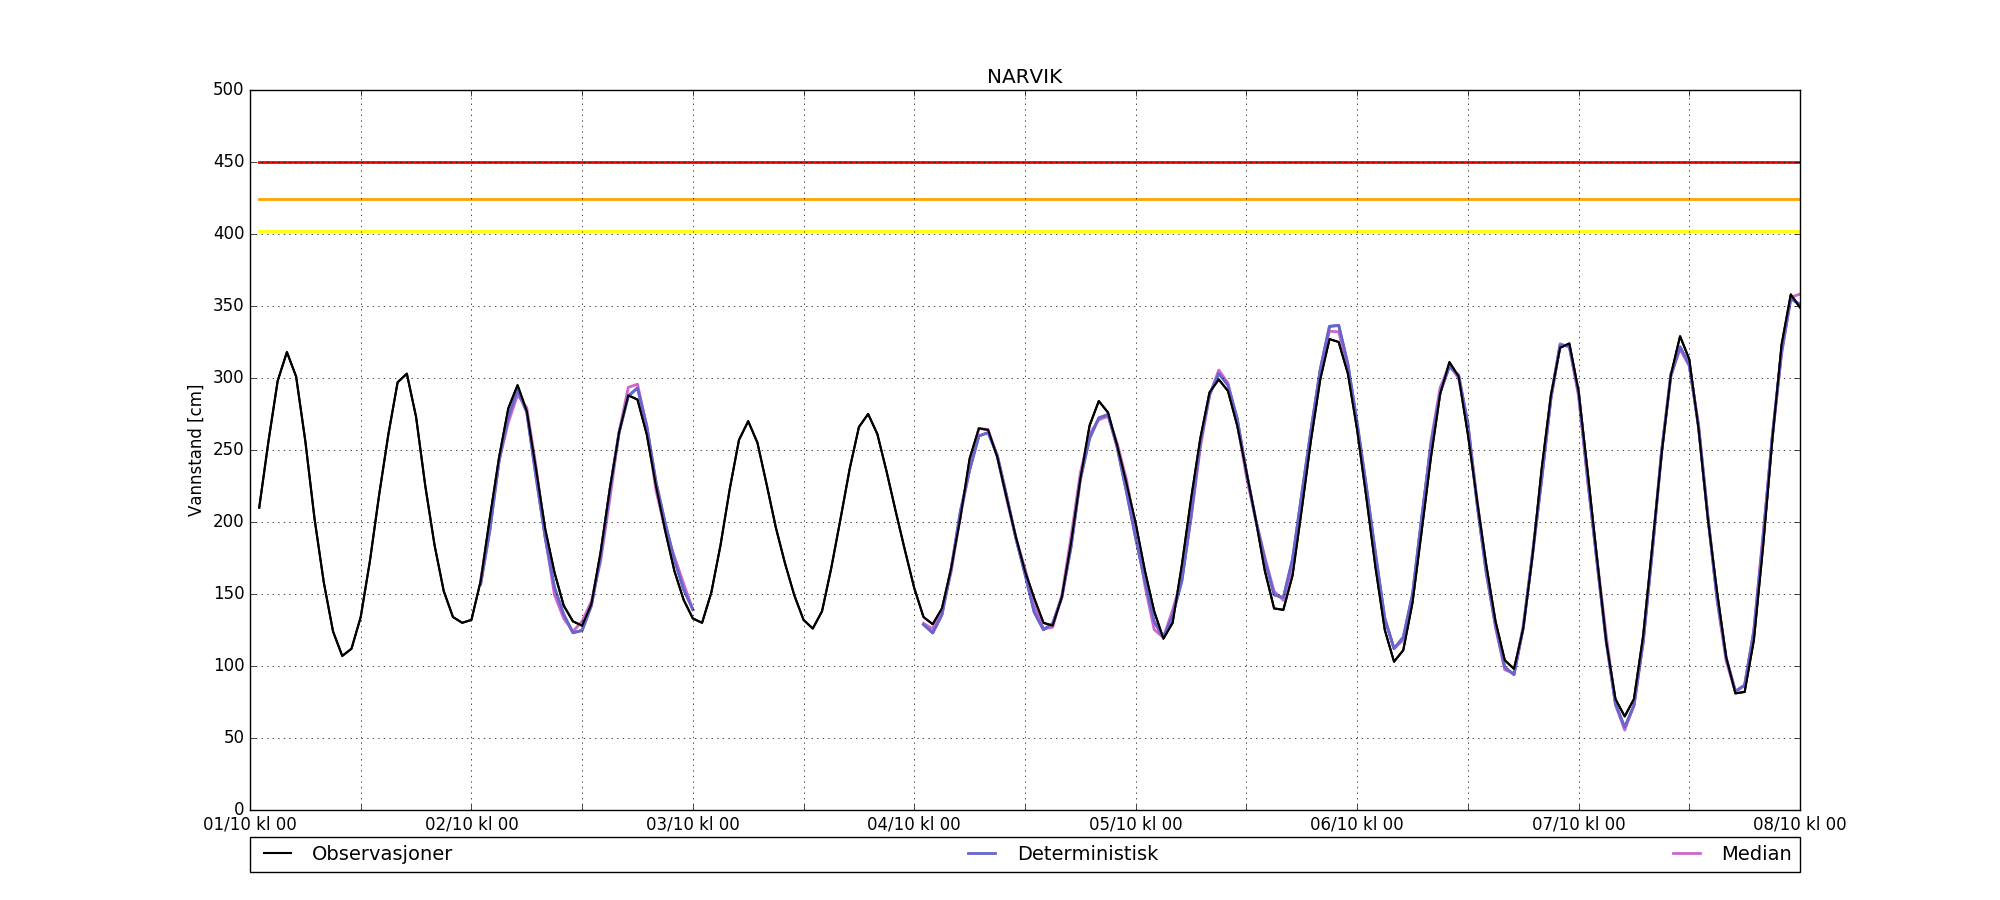Click the Observasjoner legend label

(381, 854)
